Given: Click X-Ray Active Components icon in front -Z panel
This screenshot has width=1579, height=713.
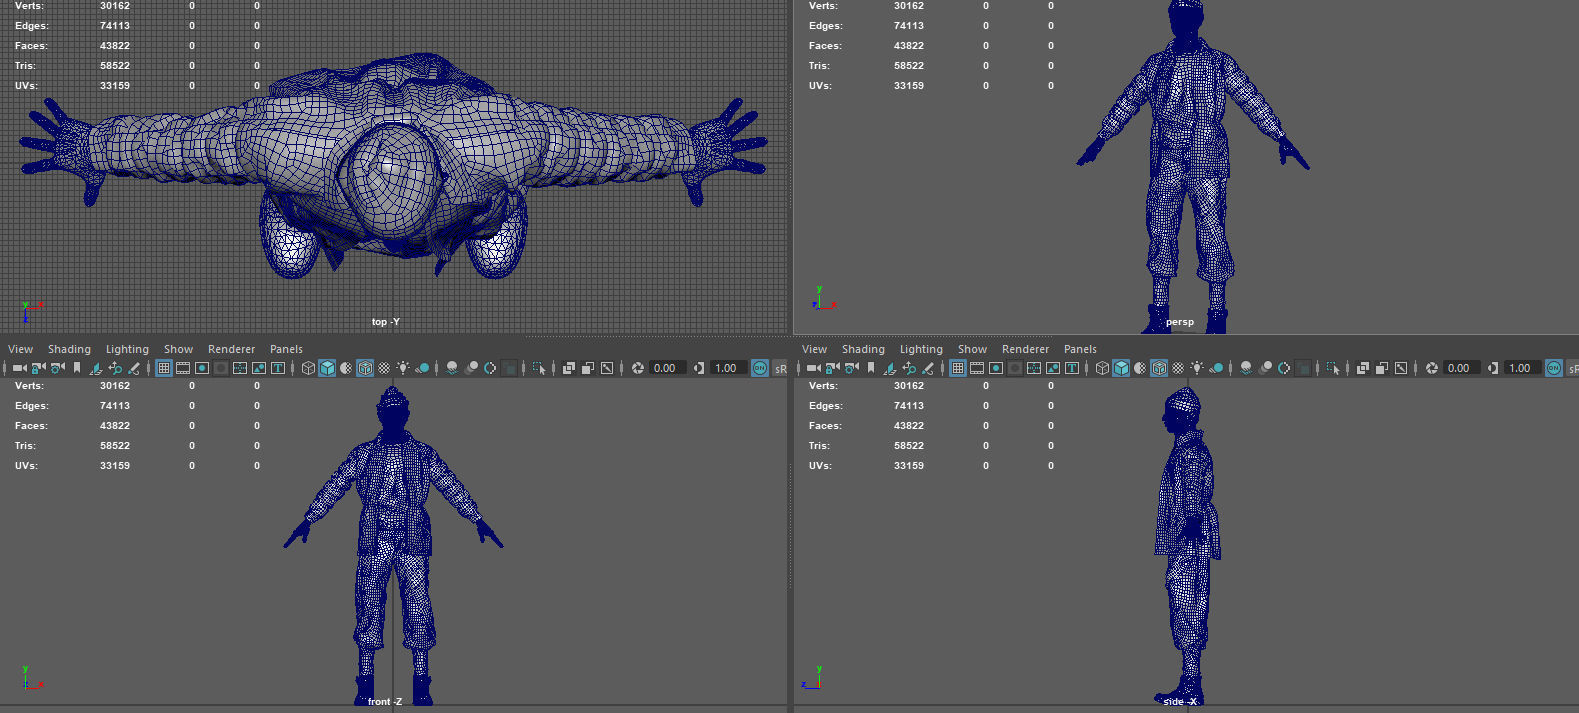Looking at the screenshot, I should click(x=588, y=368).
